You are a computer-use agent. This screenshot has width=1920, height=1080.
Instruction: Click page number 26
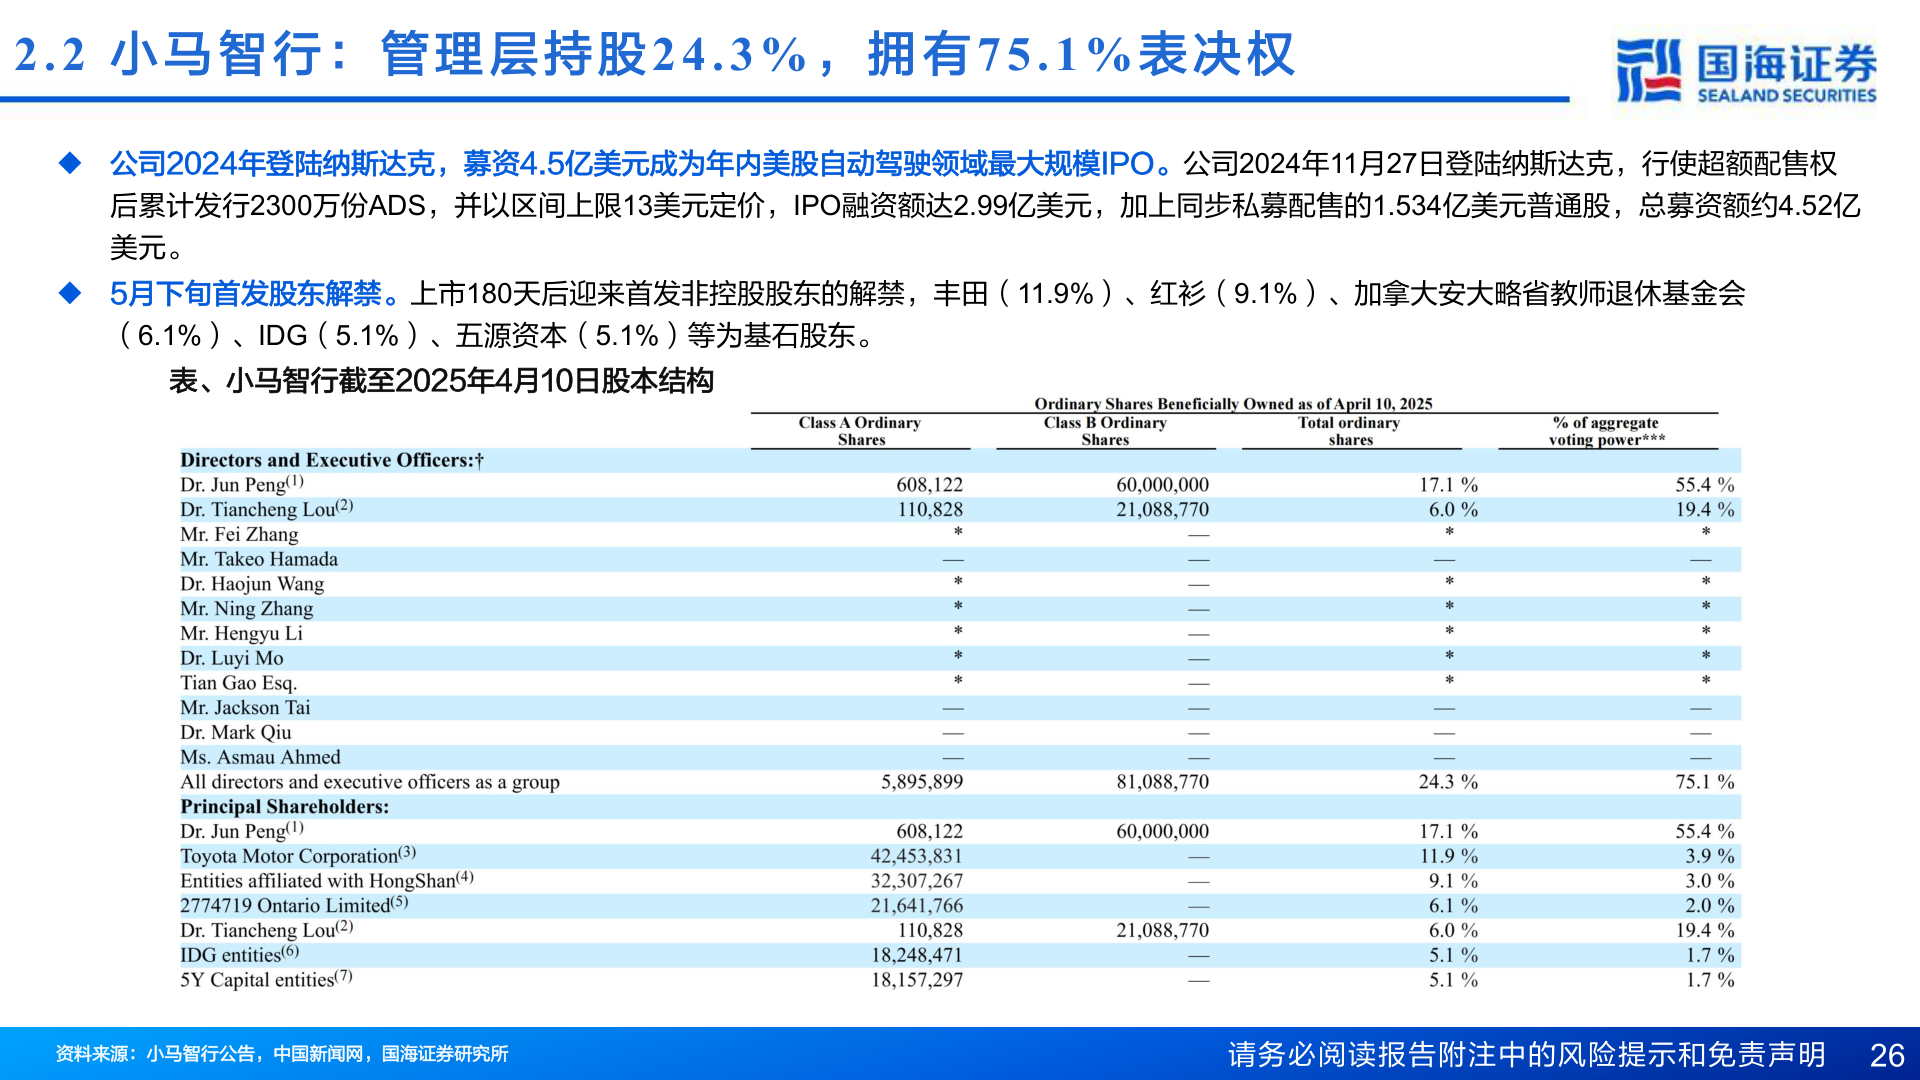coord(1887,1055)
